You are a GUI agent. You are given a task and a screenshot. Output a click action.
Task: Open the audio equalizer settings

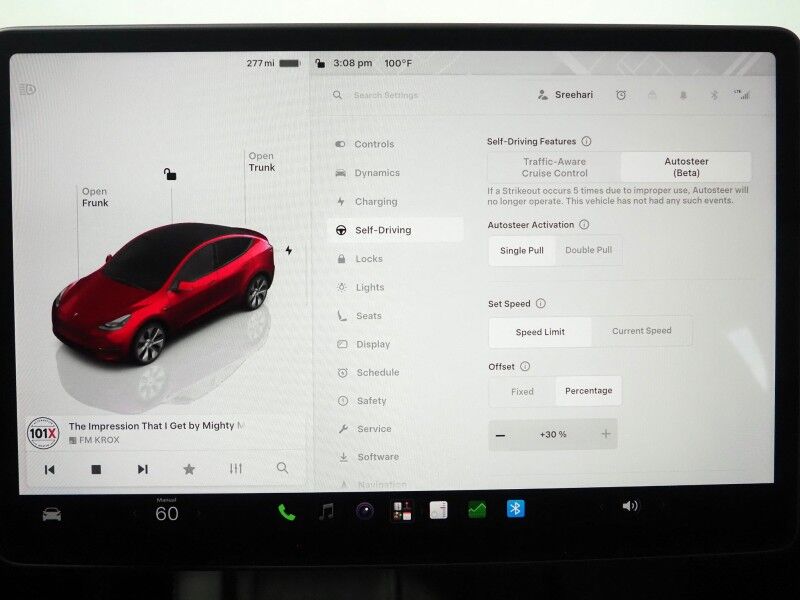pos(236,468)
